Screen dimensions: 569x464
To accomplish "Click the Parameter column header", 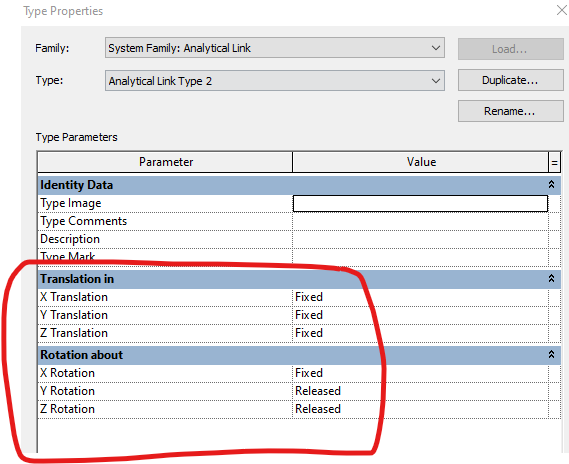I will (x=165, y=162).
